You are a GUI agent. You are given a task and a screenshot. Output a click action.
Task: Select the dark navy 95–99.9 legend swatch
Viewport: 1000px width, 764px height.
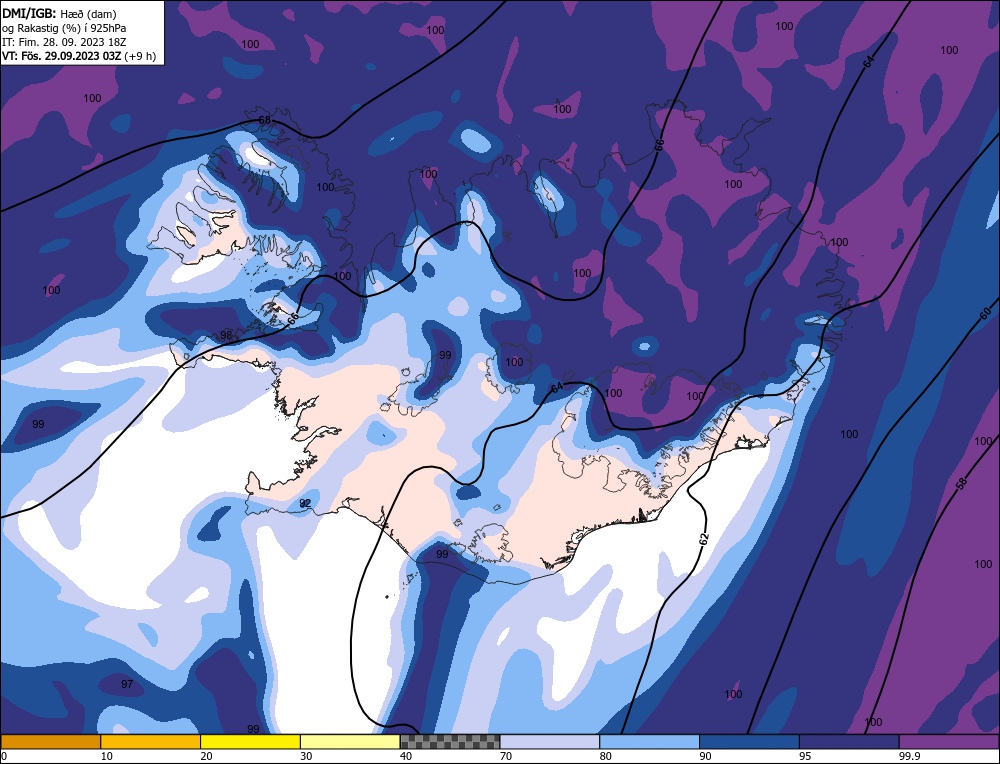tap(849, 742)
